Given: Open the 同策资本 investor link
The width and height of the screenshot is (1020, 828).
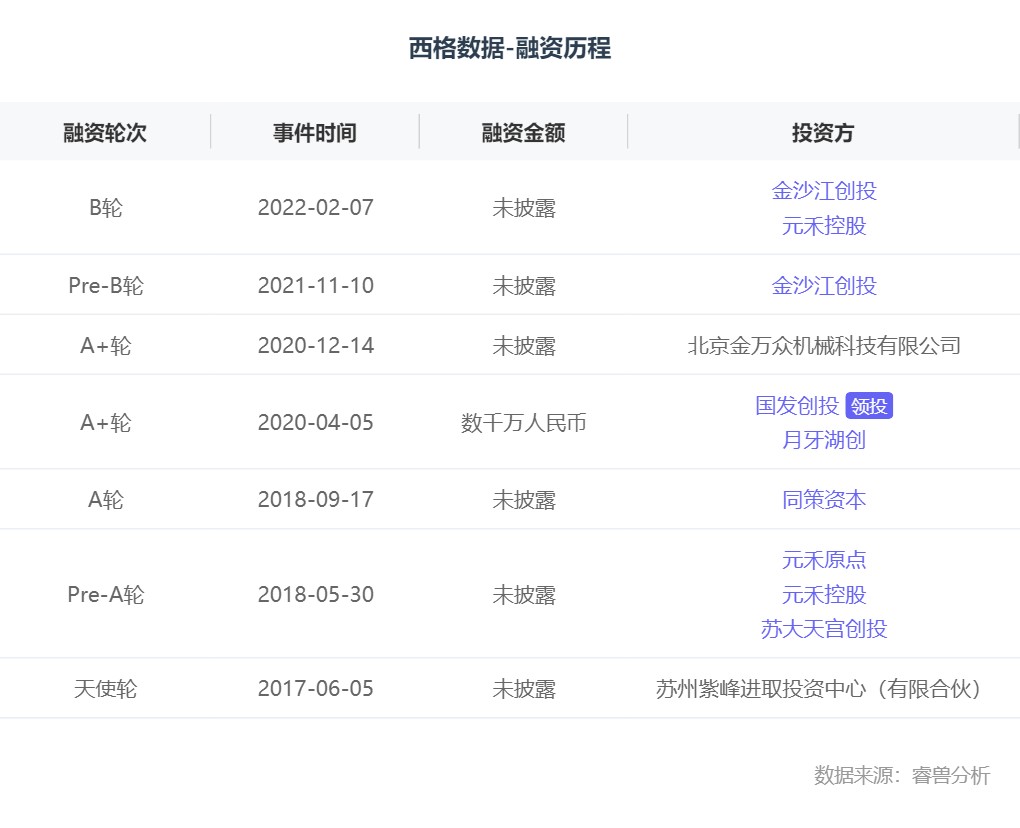Looking at the screenshot, I should tap(824, 500).
